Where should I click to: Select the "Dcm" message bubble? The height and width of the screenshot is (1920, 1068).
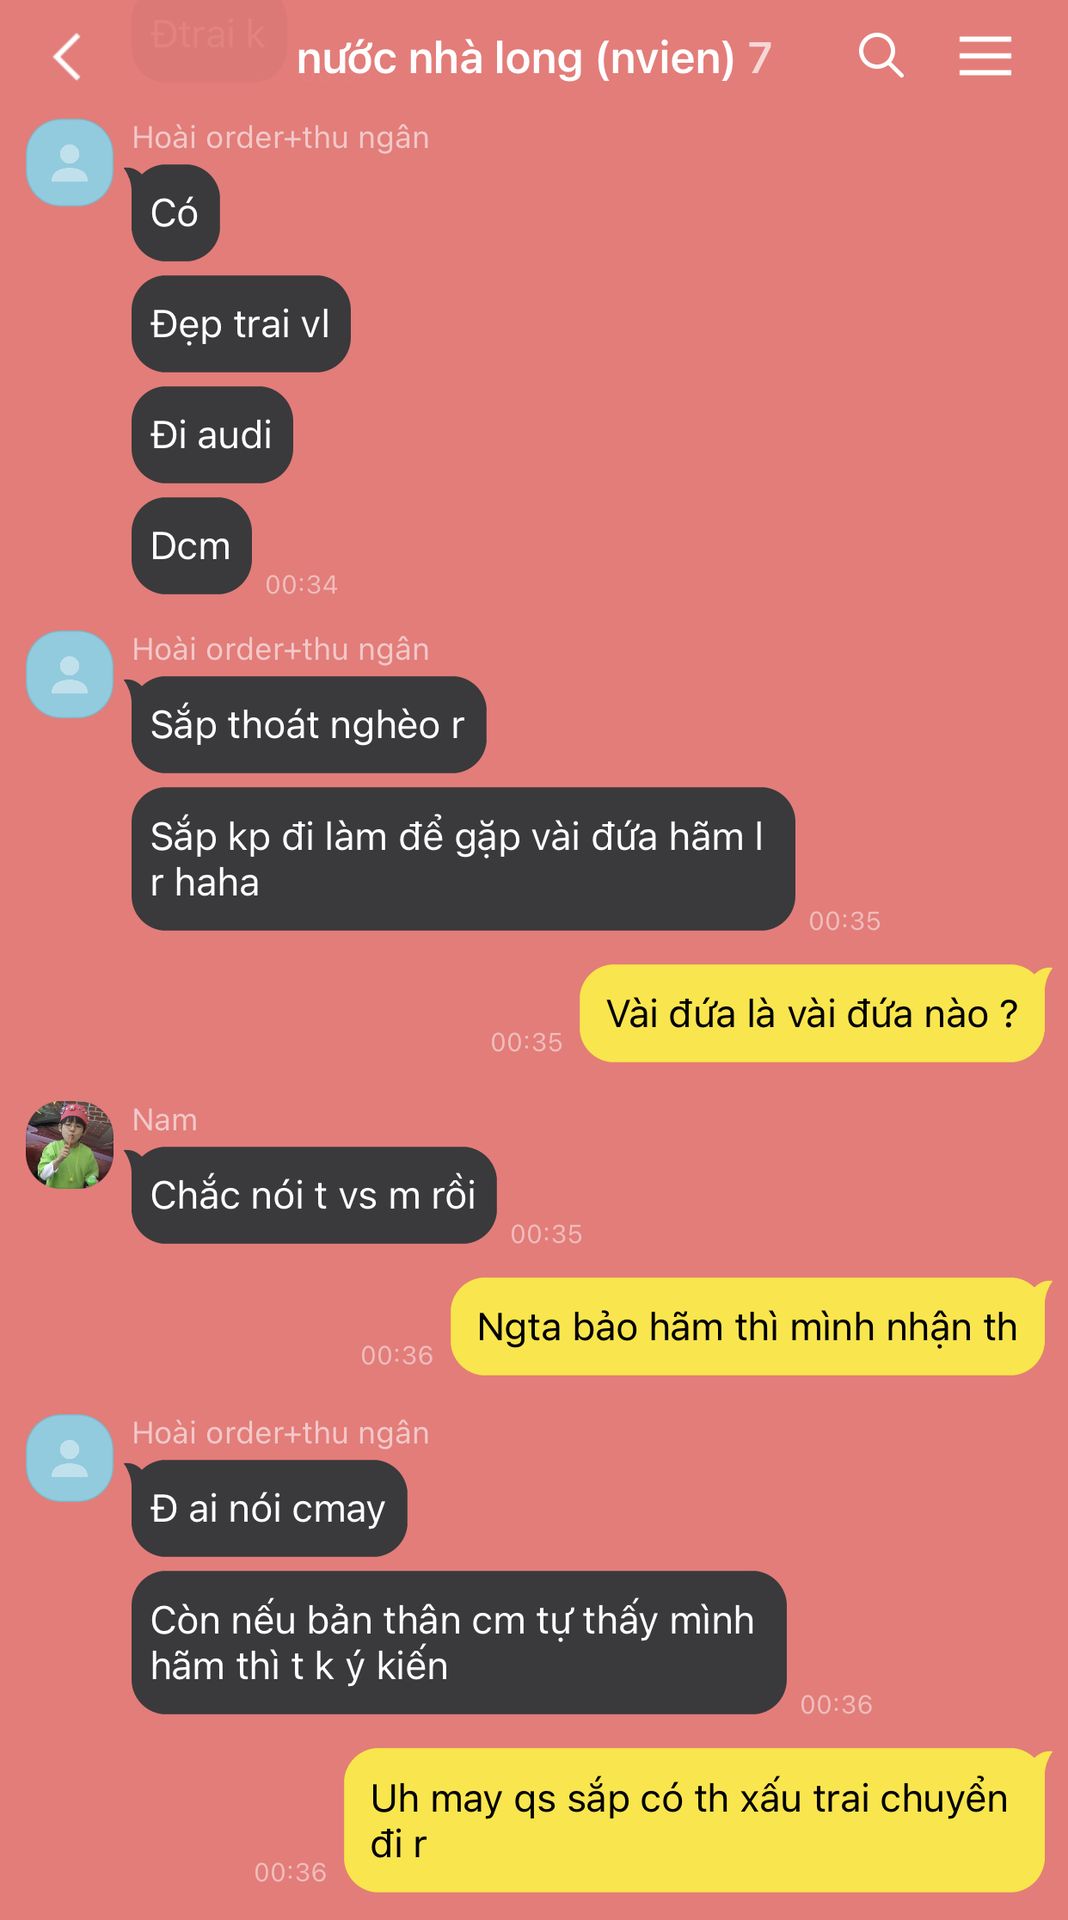click(x=191, y=546)
